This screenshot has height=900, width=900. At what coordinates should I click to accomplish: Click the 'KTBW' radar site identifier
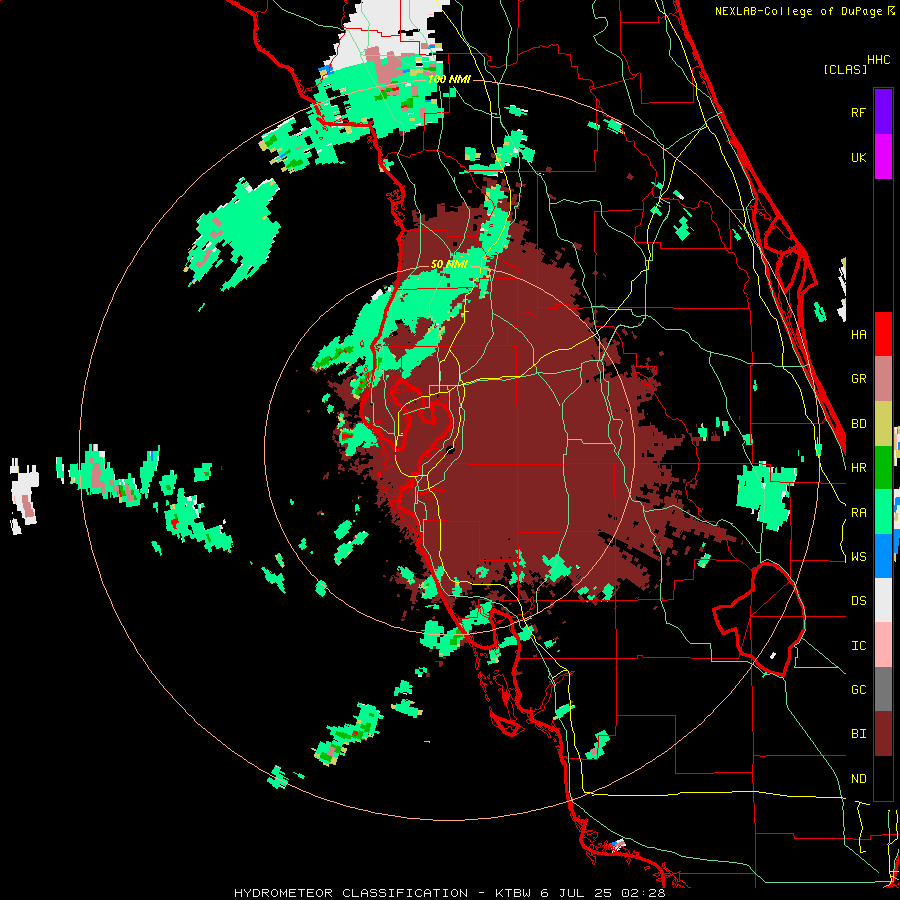point(514,893)
